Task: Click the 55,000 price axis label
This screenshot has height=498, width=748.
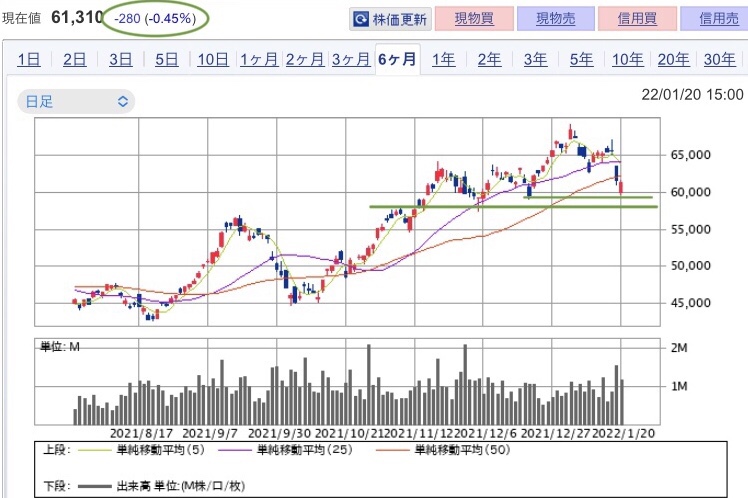Action: coord(690,229)
